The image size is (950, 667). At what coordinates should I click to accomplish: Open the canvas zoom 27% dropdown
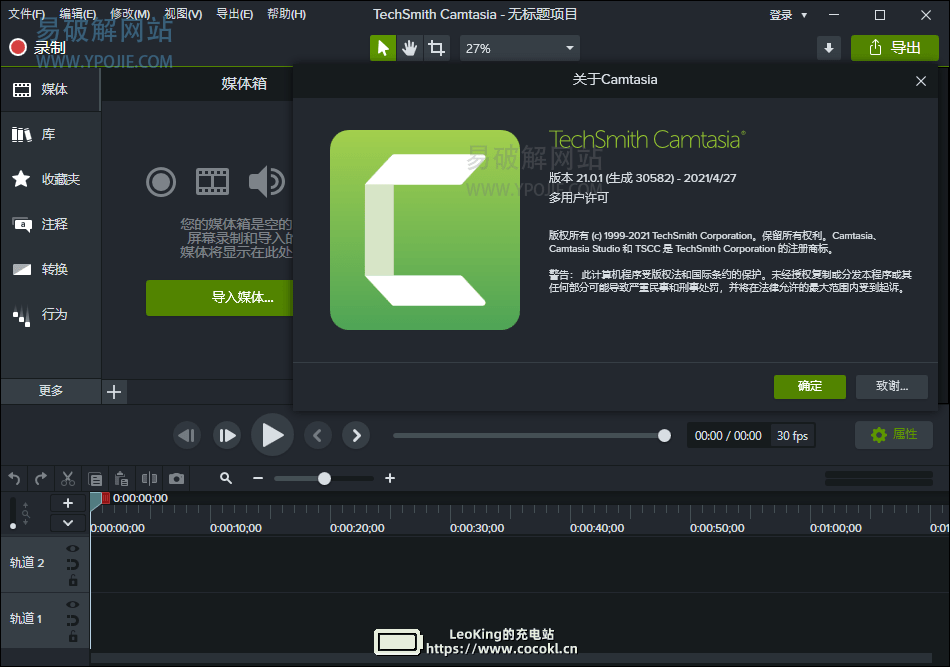[x=520, y=48]
